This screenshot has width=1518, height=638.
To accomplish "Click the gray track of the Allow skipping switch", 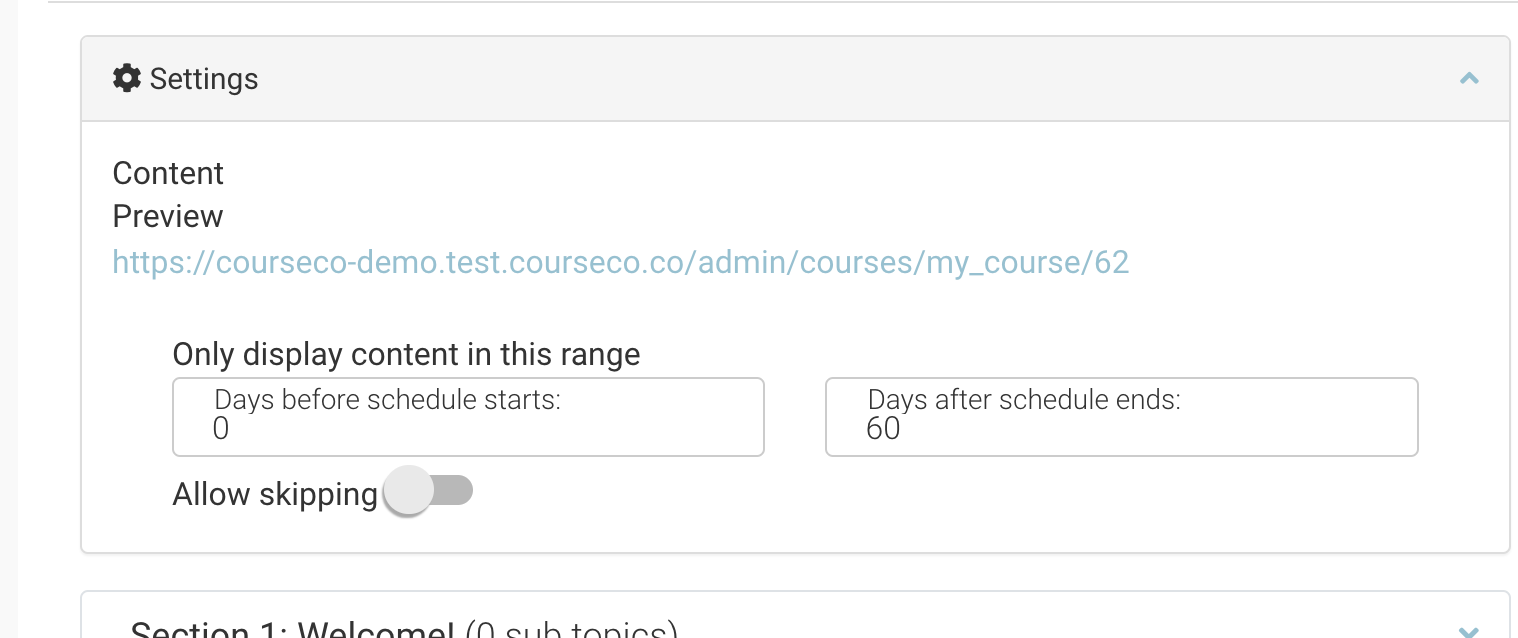I will (x=453, y=491).
